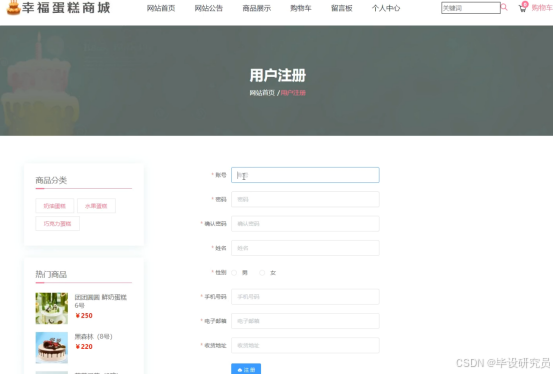The image size is (554, 374).
Task: Click the ¥250 price text
Action: point(84,315)
